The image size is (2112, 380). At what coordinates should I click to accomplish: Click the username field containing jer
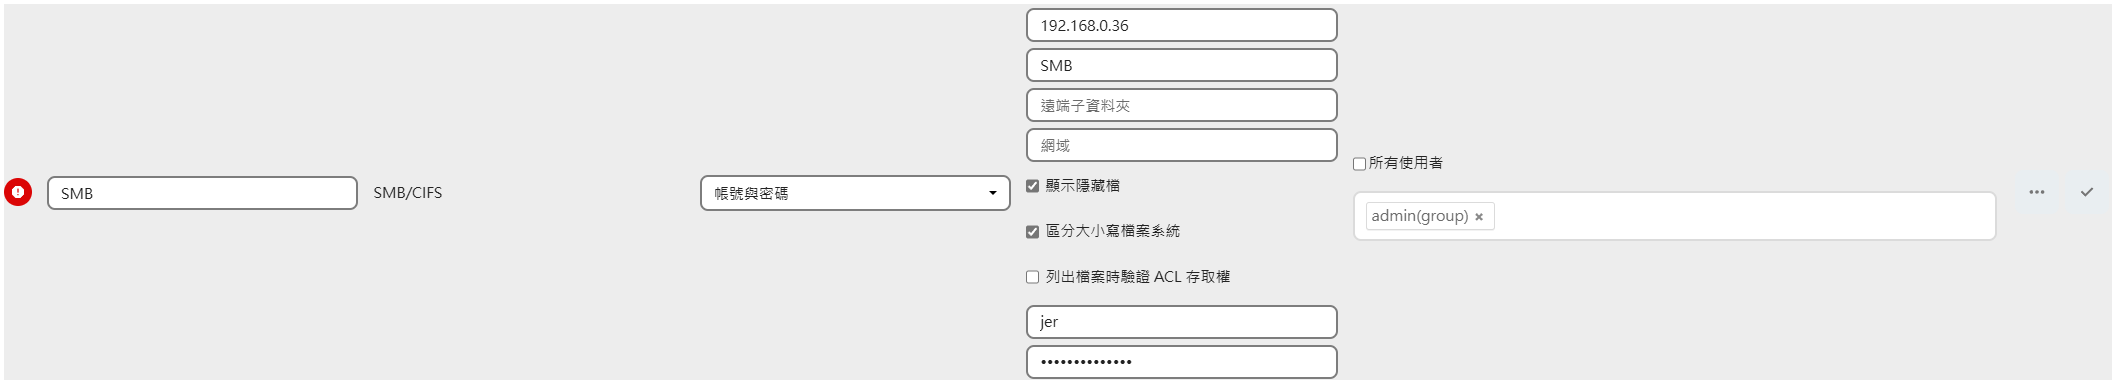1182,322
